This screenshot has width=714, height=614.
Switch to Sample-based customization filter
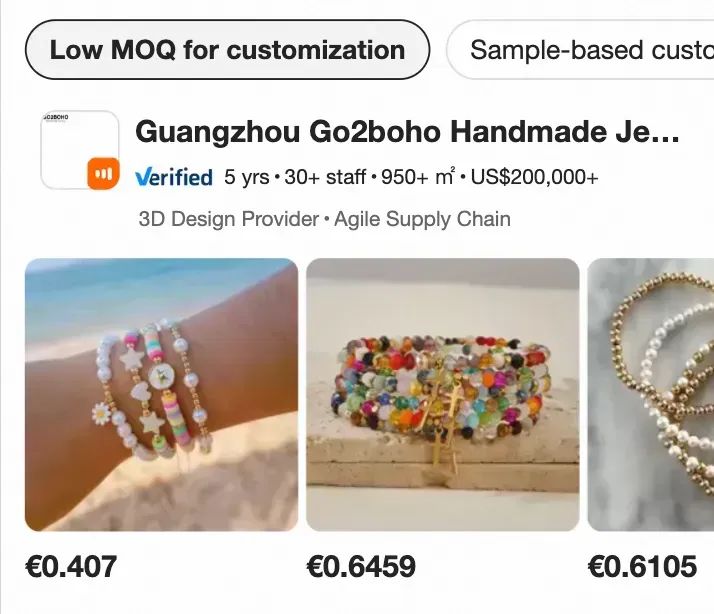coord(590,50)
